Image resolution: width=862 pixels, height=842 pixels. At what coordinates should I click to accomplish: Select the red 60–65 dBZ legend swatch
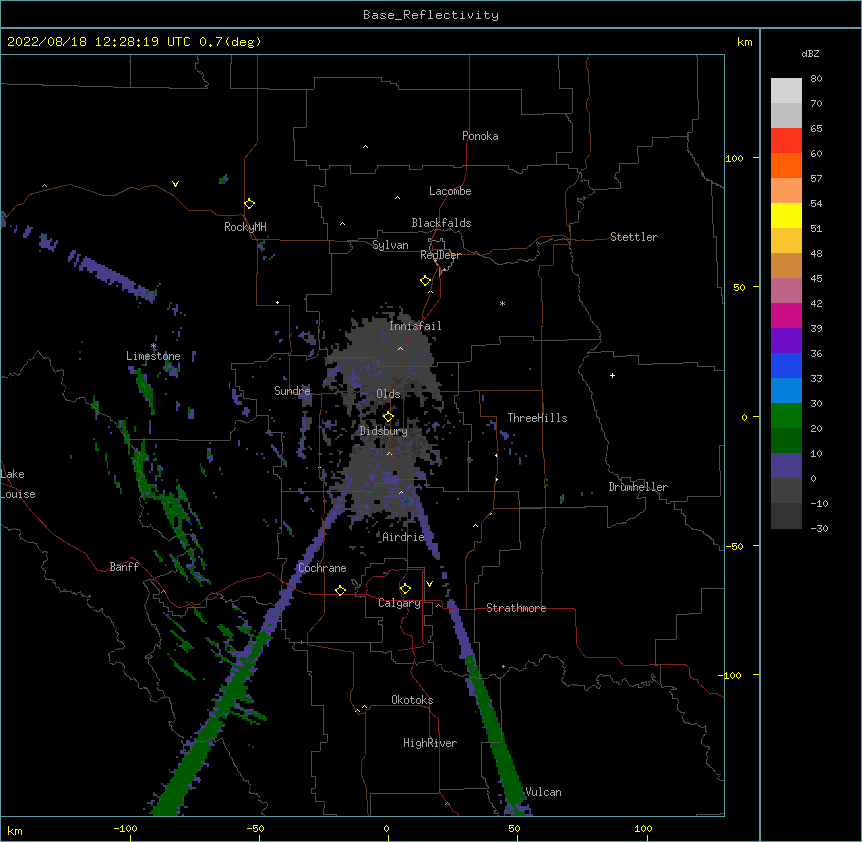tap(786, 140)
